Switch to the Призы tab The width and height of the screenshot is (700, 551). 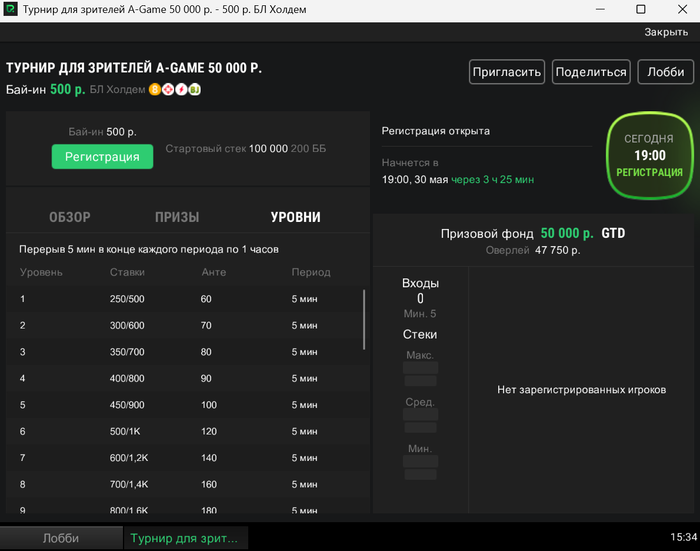click(x=177, y=217)
